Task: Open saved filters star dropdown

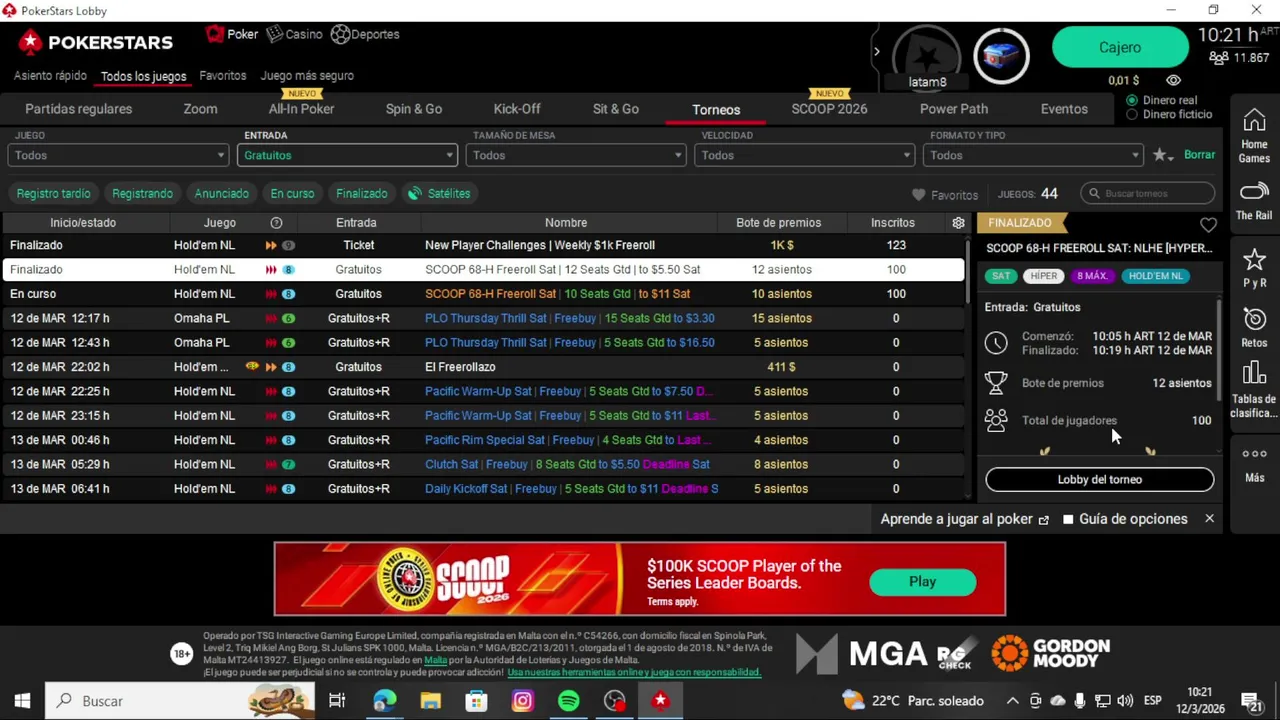Action: coord(1163,155)
